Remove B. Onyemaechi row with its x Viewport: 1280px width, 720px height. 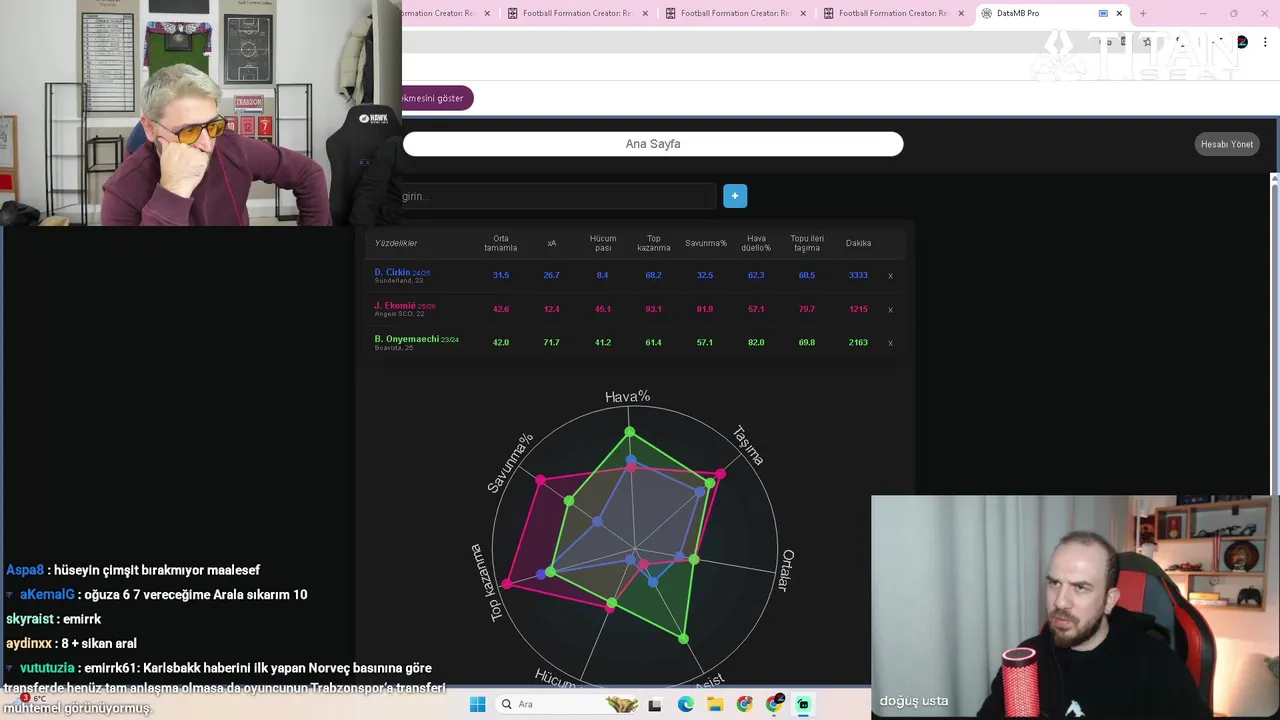tap(890, 343)
